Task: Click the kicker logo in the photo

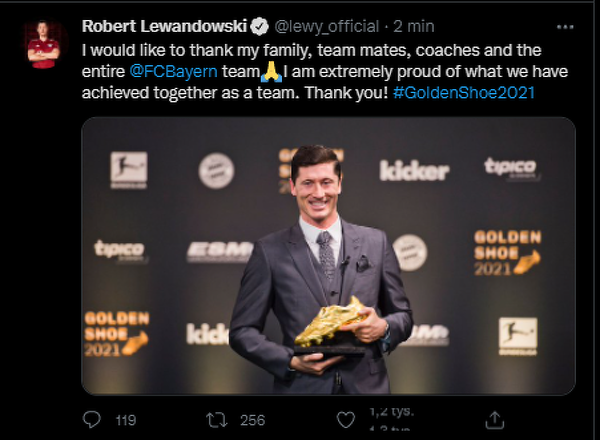Action: (x=413, y=171)
